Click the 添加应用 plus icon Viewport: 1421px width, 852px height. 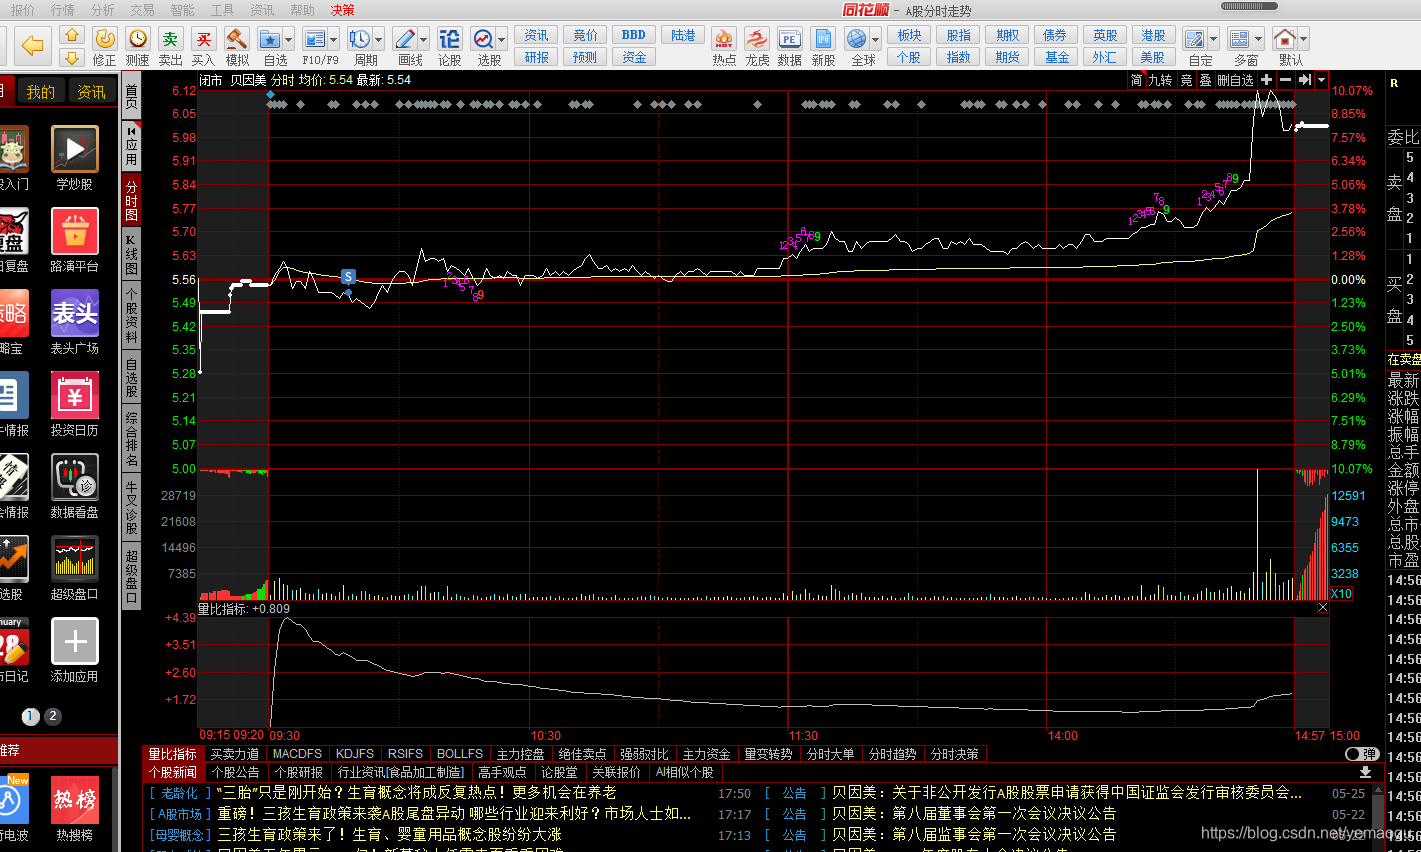[x=75, y=642]
